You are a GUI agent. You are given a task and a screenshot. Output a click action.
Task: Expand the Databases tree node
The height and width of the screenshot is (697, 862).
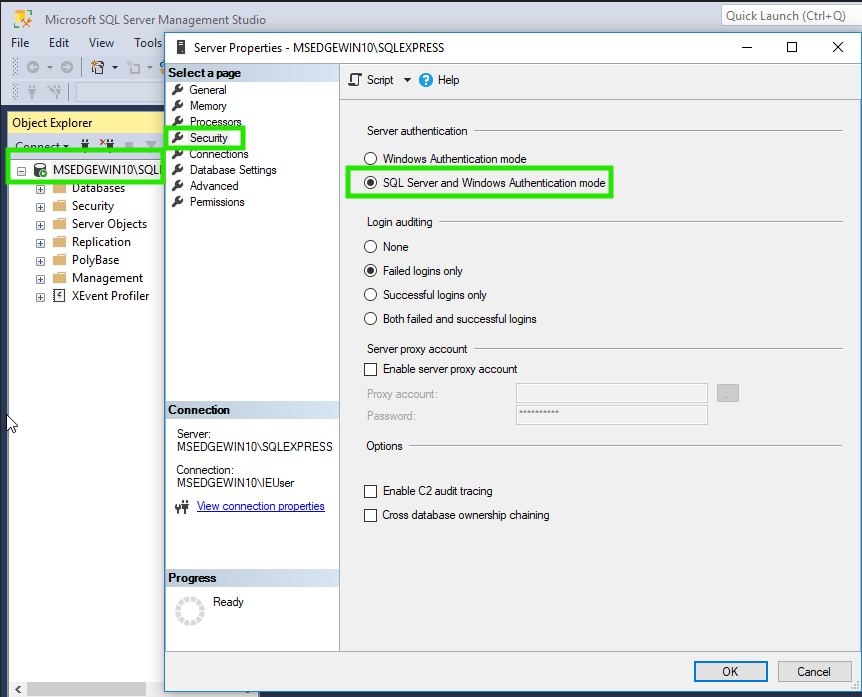point(38,187)
